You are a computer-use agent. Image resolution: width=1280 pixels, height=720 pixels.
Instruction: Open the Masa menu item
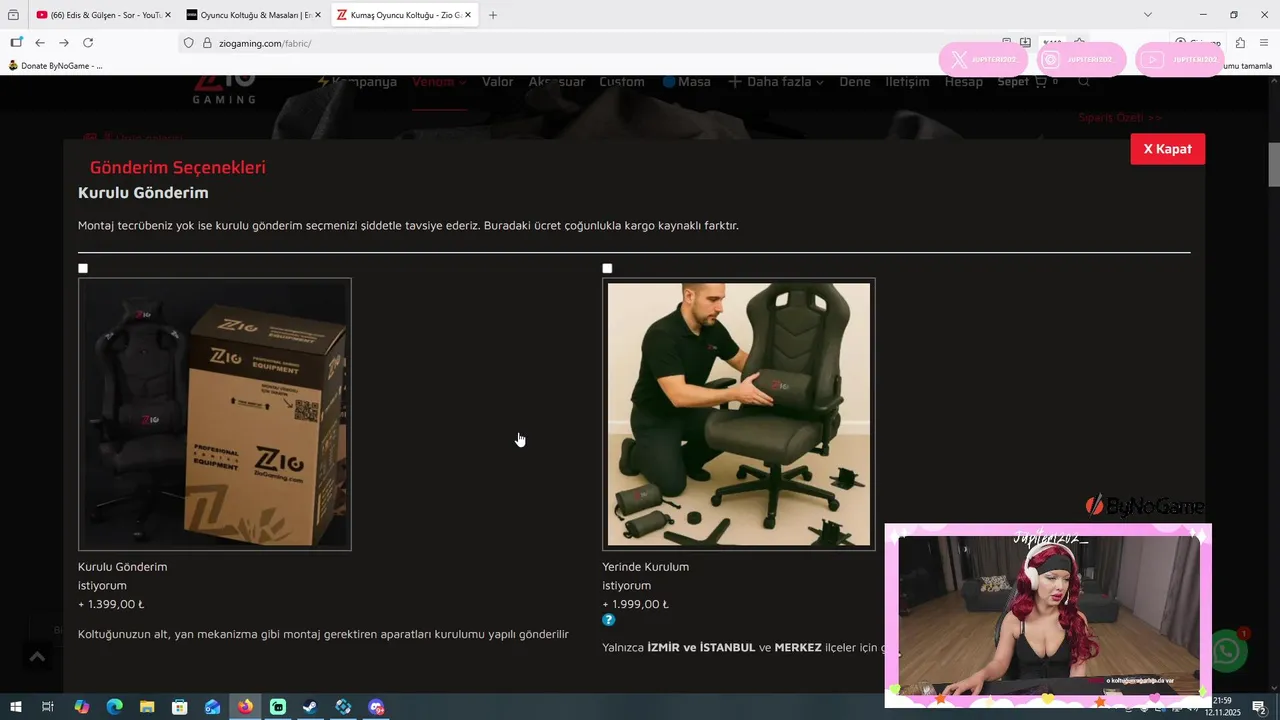click(686, 82)
